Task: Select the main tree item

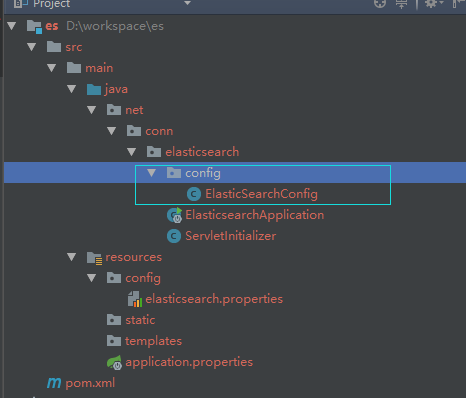Action: click(99, 68)
